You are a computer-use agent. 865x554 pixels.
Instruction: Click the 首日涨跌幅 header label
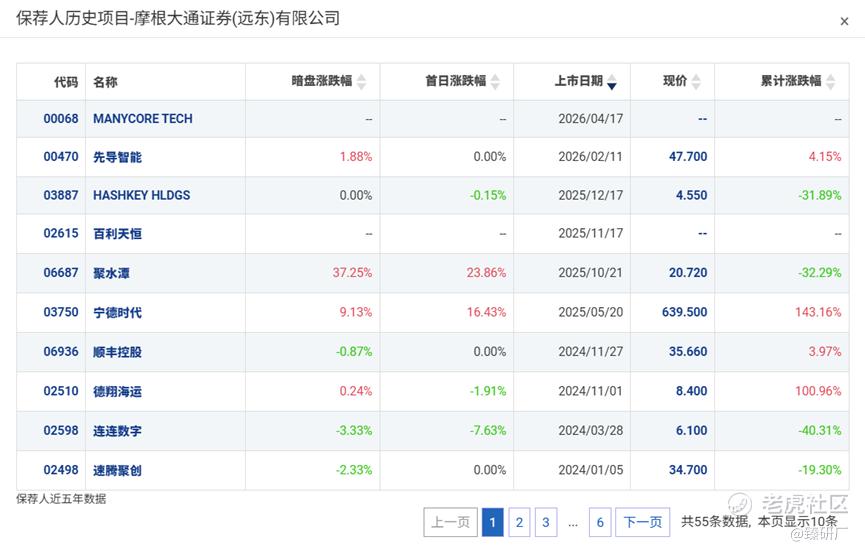(456, 81)
